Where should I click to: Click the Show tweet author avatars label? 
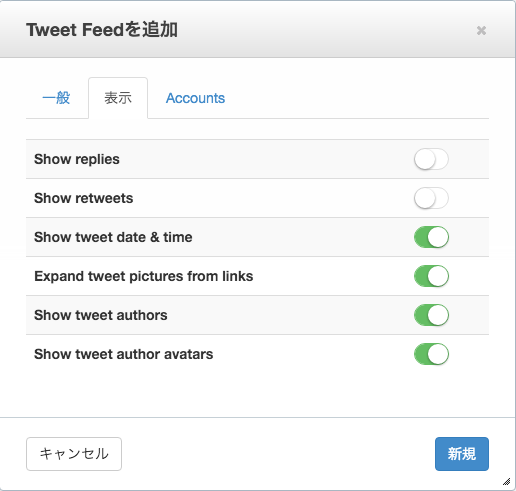click(124, 354)
